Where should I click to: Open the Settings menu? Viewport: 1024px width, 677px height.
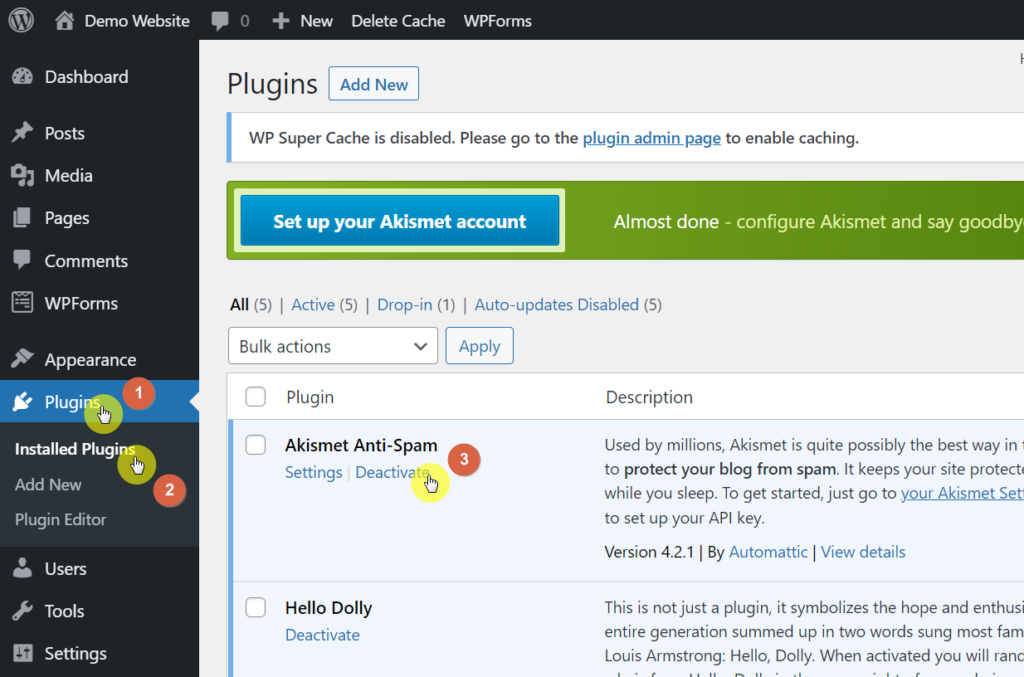click(75, 653)
